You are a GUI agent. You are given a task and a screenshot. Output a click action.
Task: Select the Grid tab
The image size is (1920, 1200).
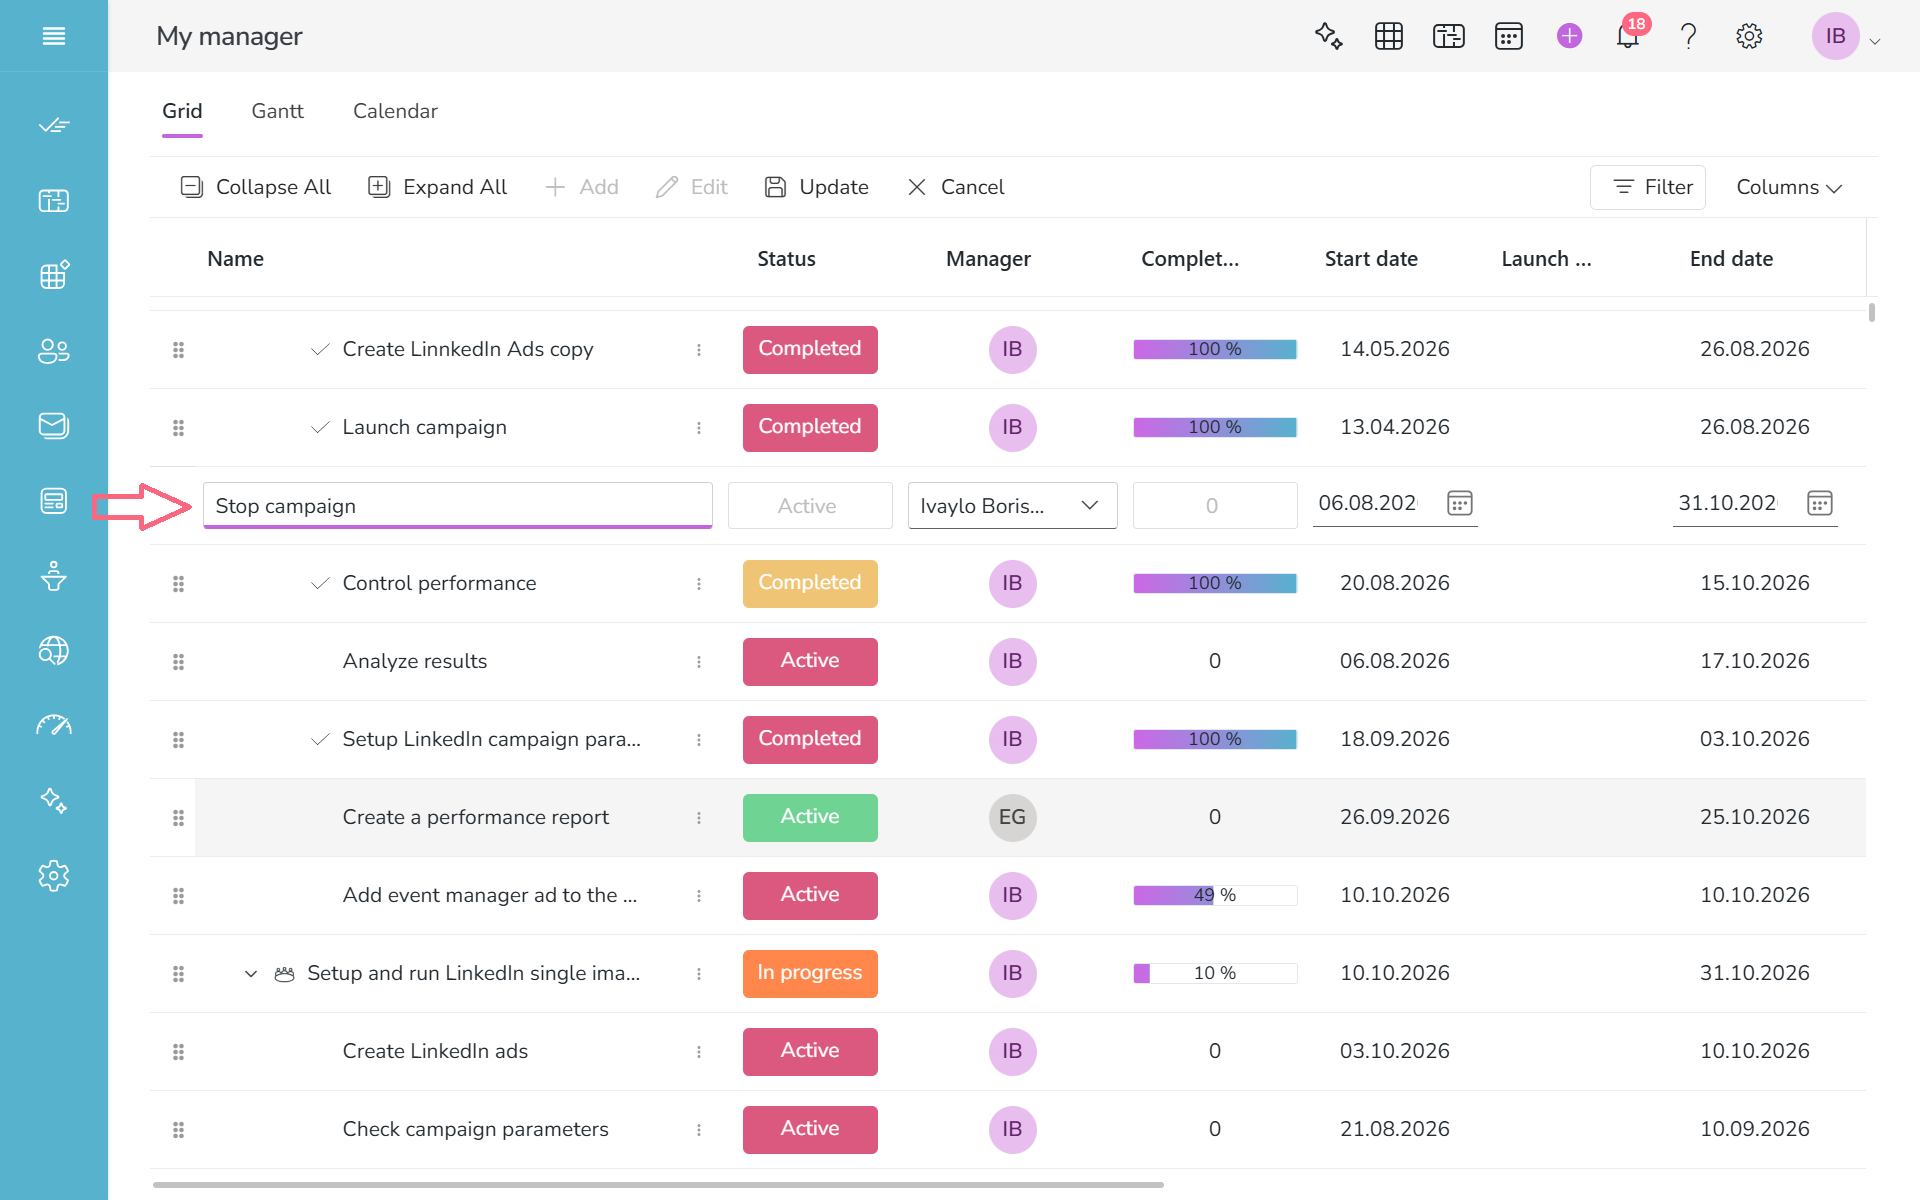[x=182, y=111]
